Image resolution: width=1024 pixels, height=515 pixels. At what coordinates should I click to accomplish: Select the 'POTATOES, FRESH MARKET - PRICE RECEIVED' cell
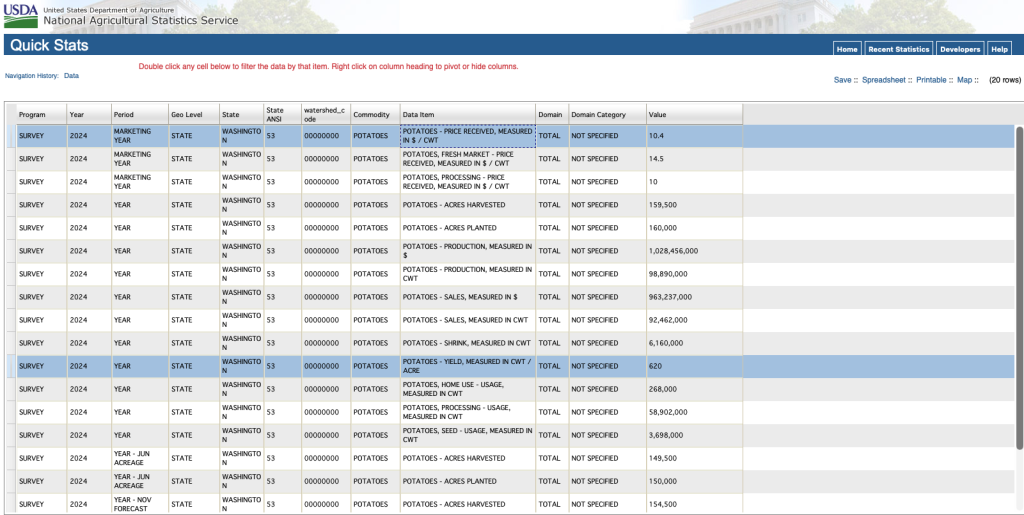pos(468,159)
